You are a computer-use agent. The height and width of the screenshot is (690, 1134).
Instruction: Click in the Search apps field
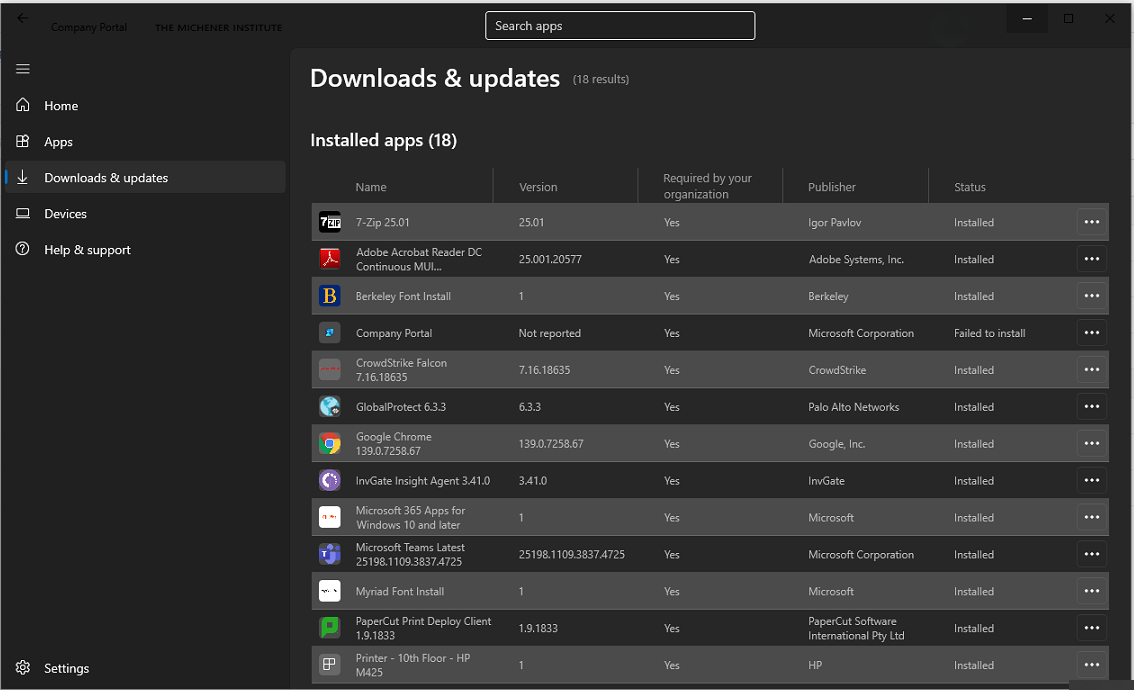(x=620, y=26)
